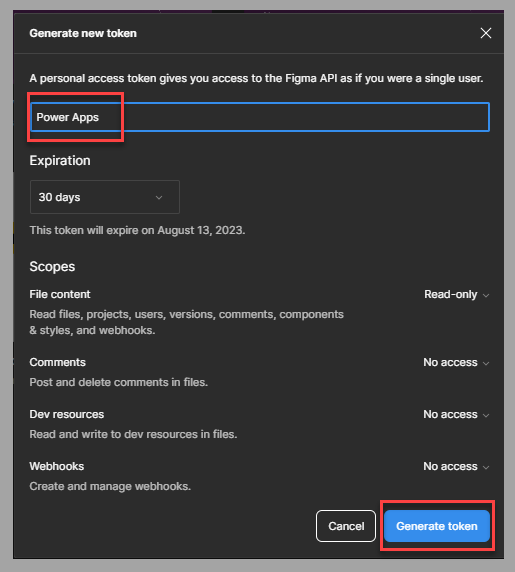Click the token expiry date notice text
515x572 pixels.
137,231
